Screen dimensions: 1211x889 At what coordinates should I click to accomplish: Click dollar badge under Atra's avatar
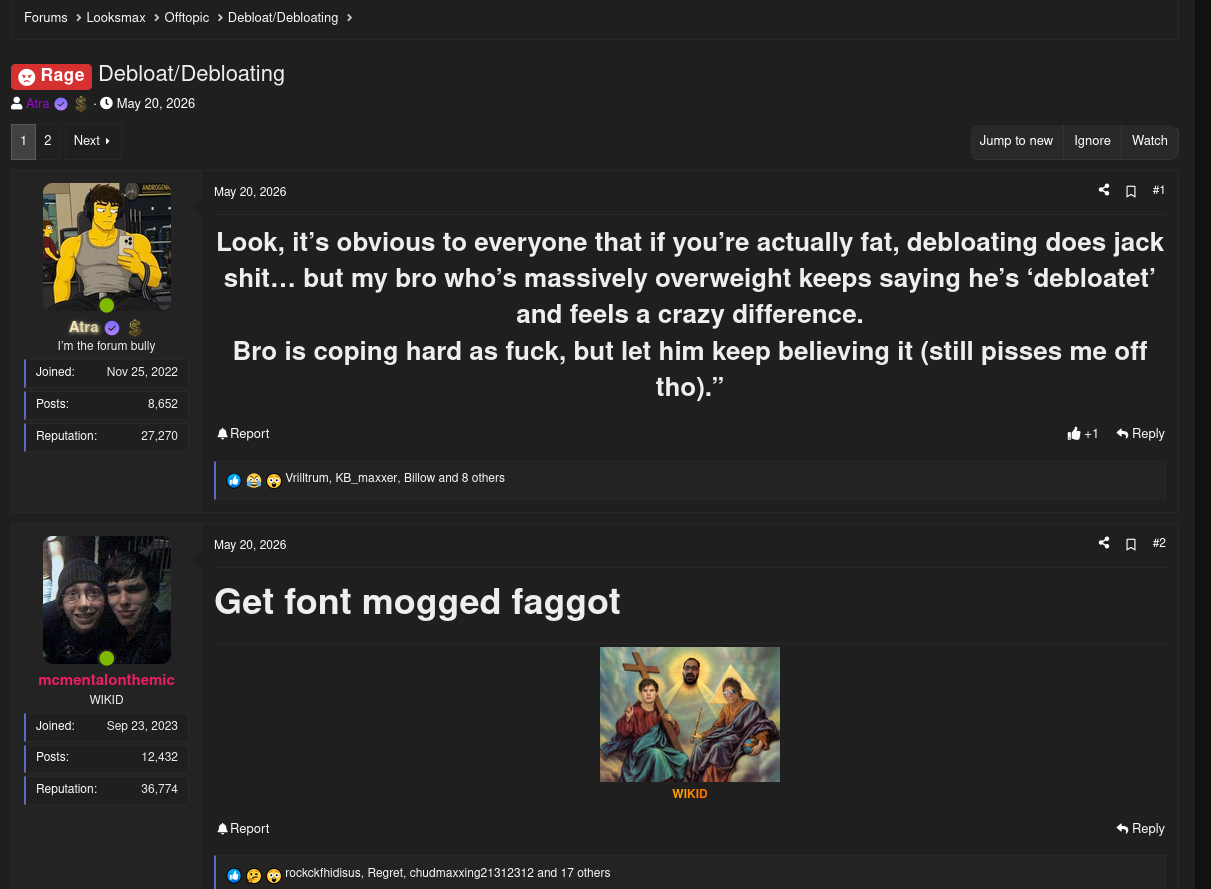[x=135, y=328]
